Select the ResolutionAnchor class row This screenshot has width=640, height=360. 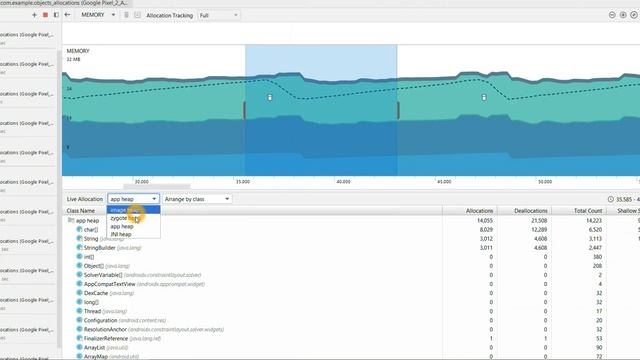[351, 329]
